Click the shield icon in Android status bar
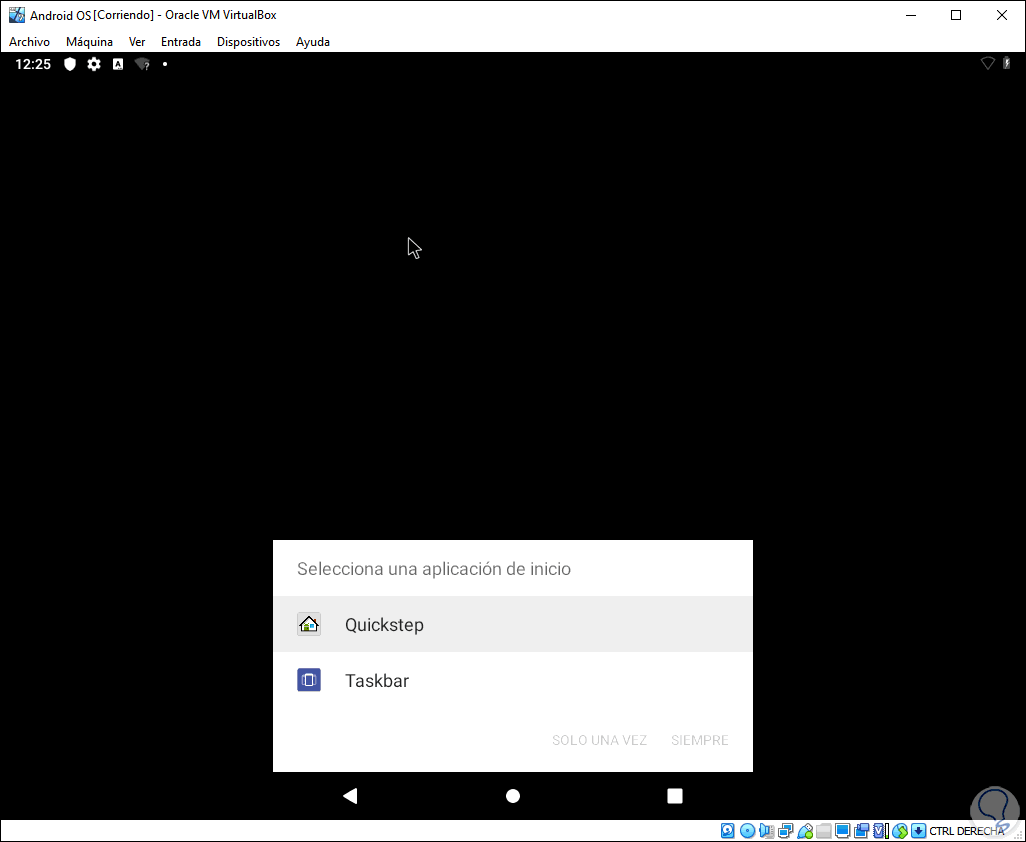 70,64
